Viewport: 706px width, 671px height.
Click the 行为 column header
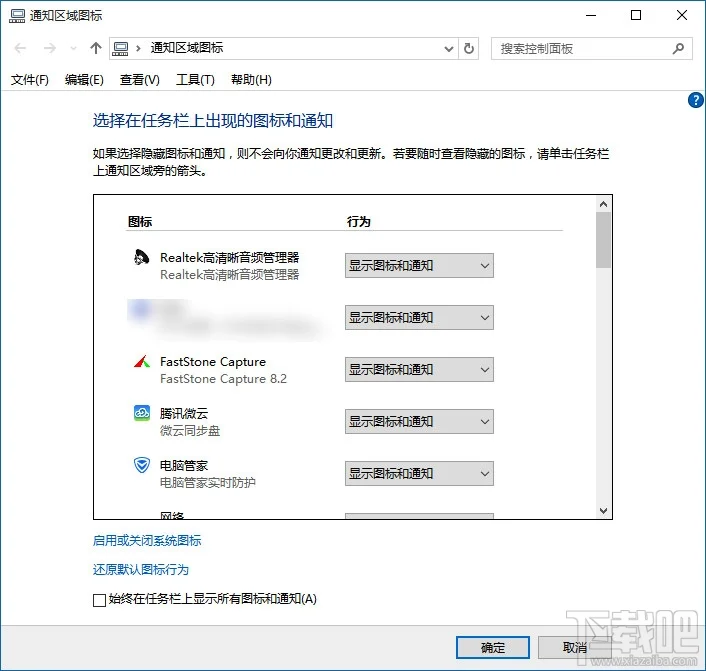pyautogui.click(x=358, y=222)
